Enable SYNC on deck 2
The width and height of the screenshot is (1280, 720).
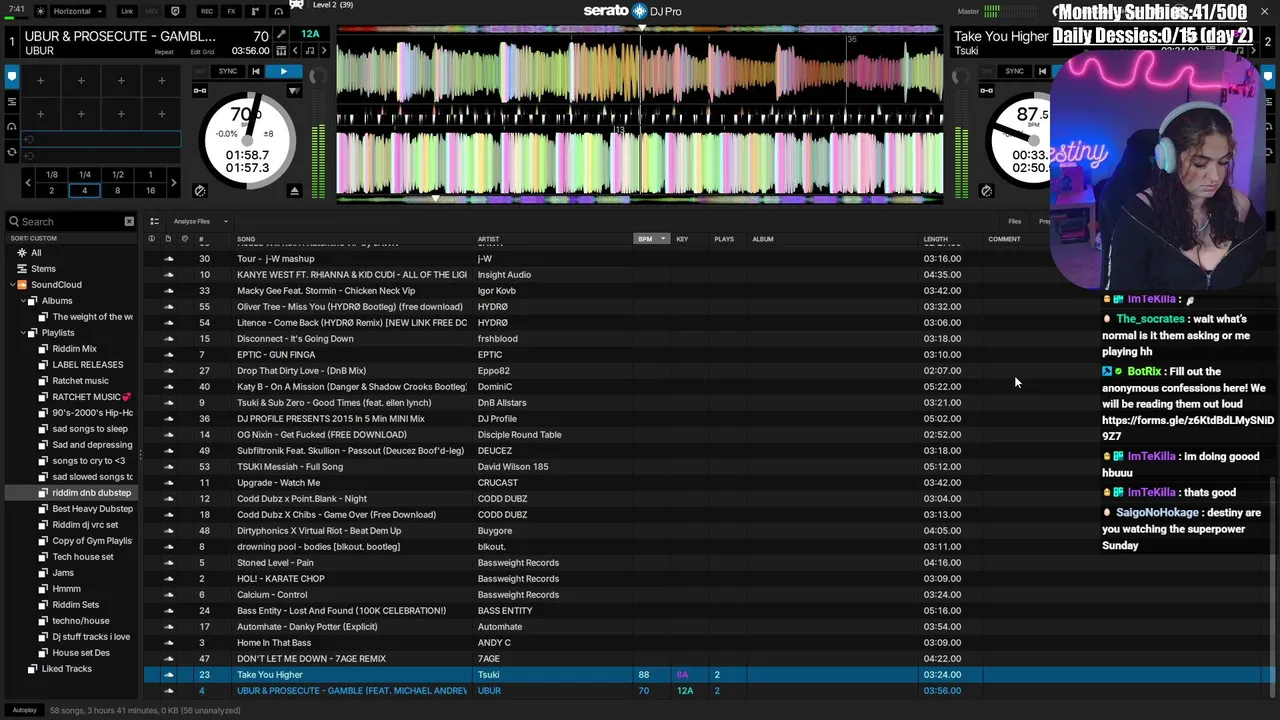(1014, 71)
